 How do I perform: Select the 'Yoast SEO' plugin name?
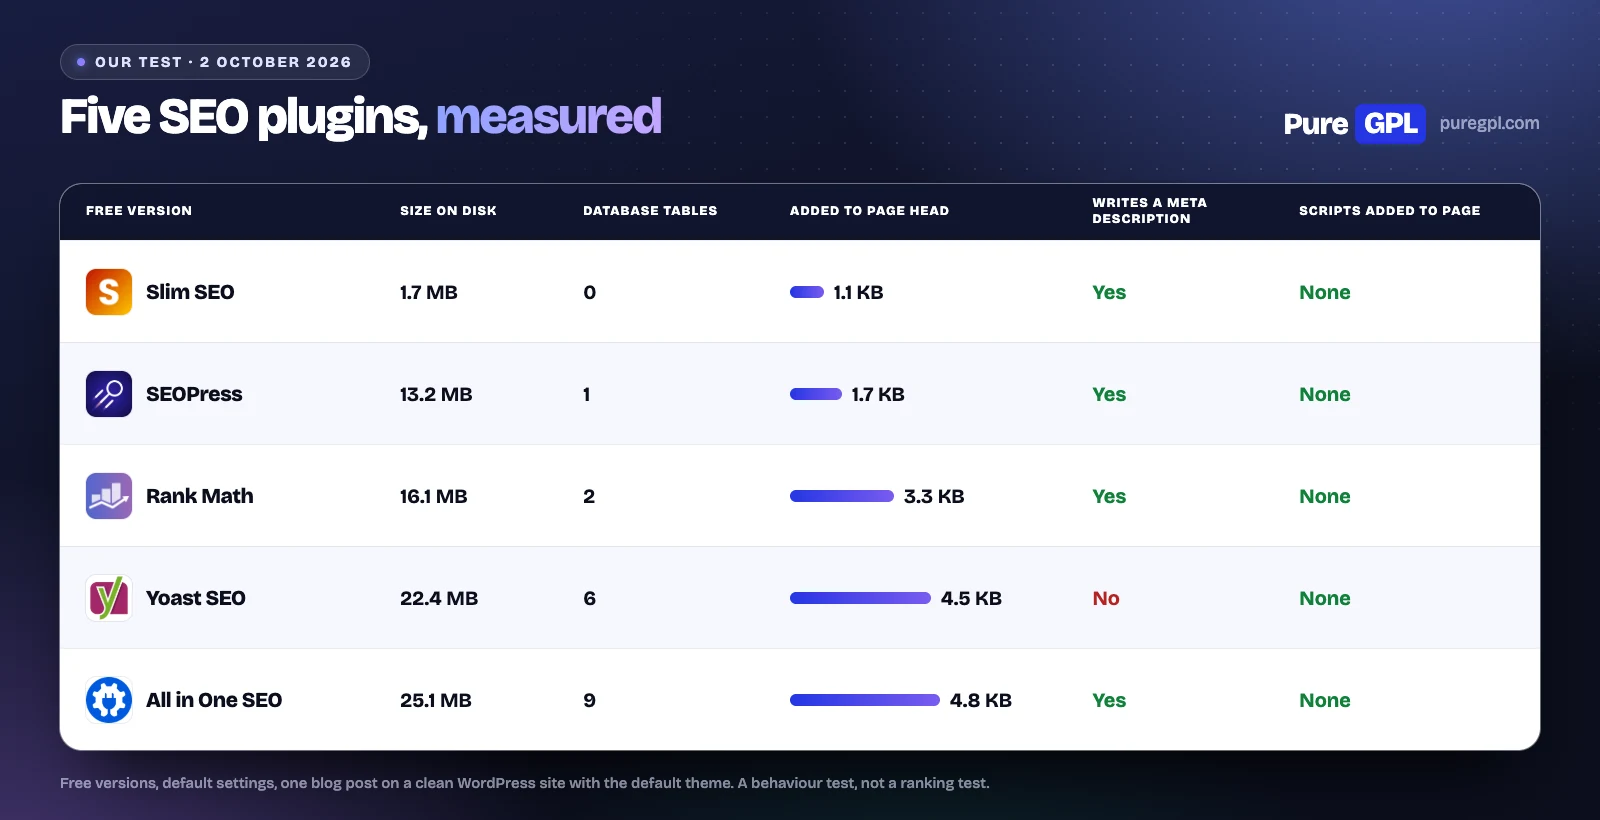click(x=195, y=598)
